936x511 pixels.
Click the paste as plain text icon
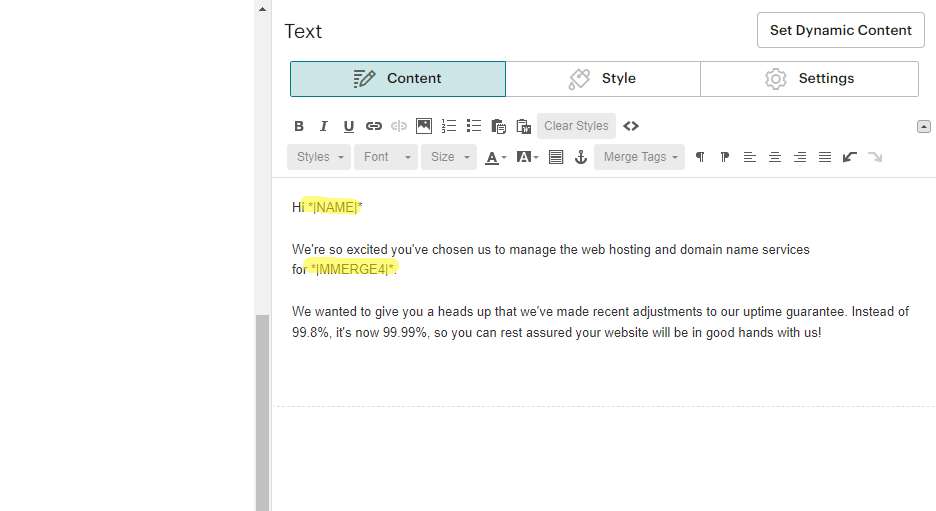pos(498,126)
